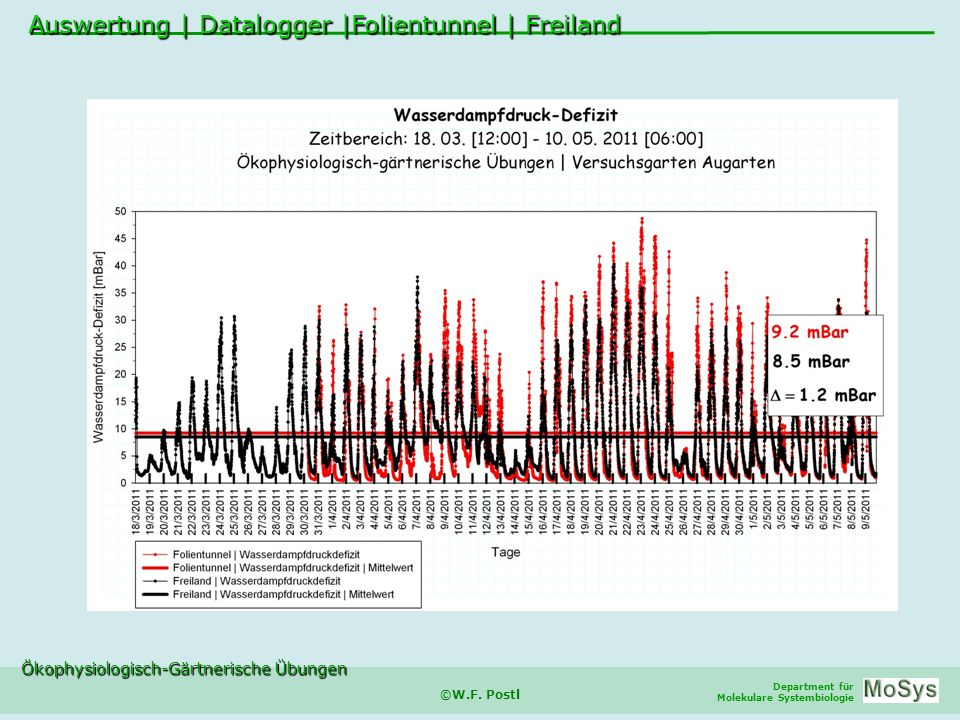Click the y-axis tick label '45'

(x=121, y=239)
